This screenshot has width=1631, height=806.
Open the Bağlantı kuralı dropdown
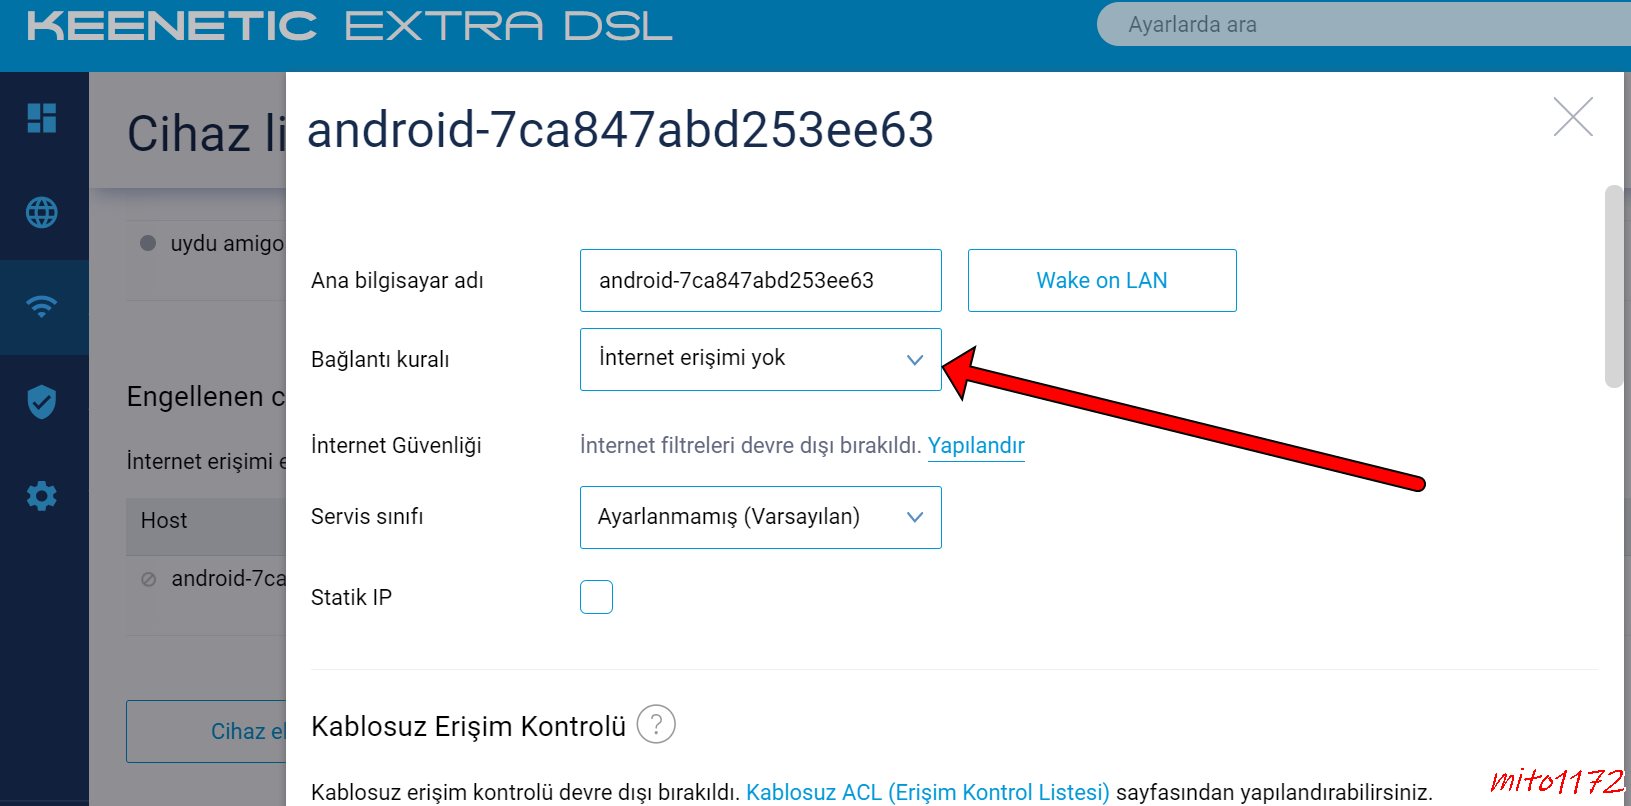point(761,359)
